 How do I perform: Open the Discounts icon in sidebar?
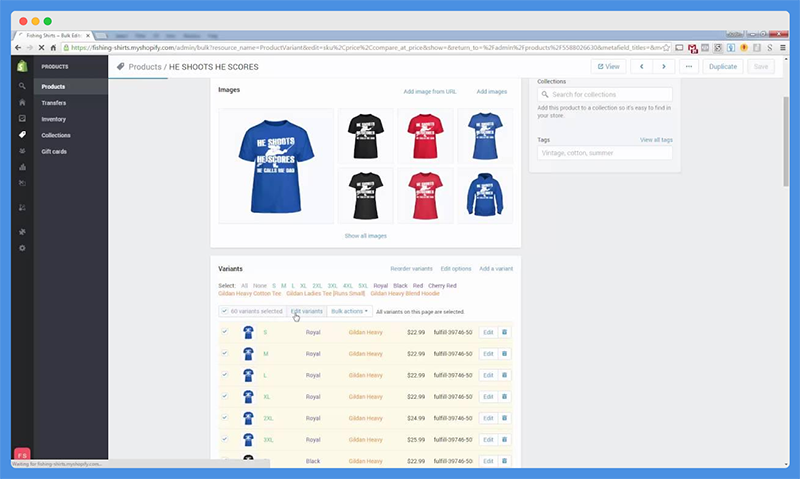tap(22, 183)
